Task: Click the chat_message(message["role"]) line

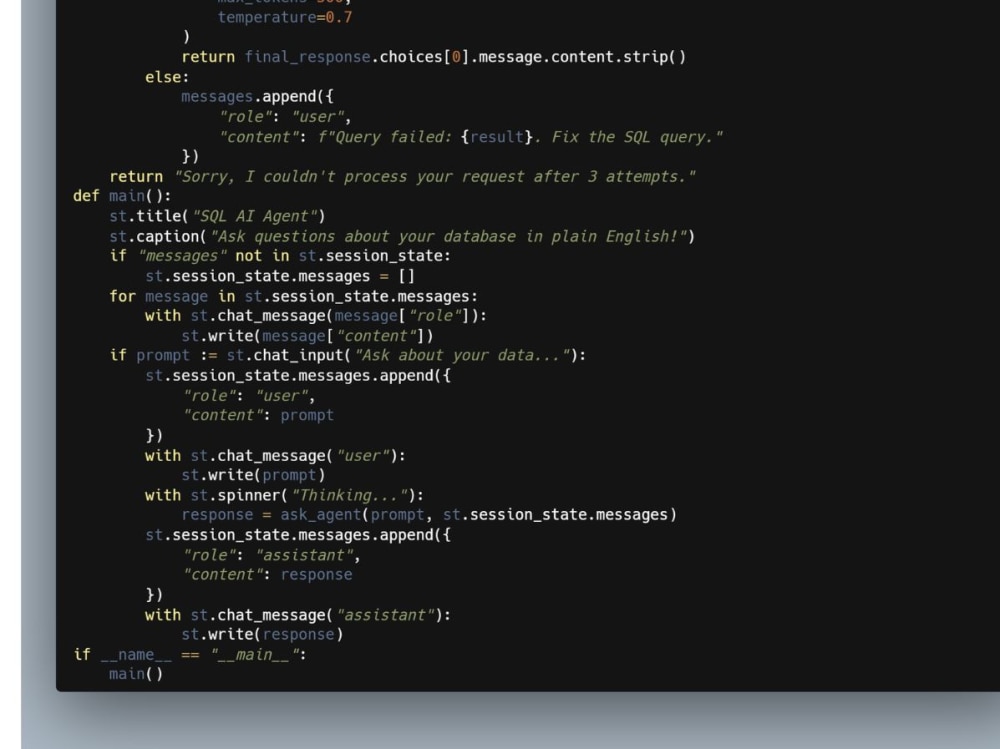Action: [x=316, y=316]
